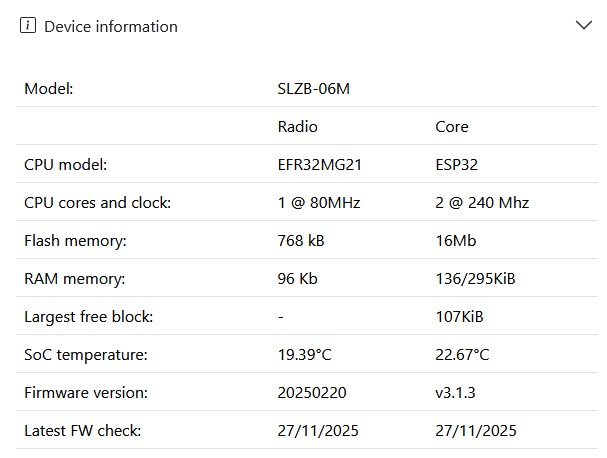This screenshot has width=607, height=458.
Task: Select the ESP32 CPU model text
Action: [457, 165]
